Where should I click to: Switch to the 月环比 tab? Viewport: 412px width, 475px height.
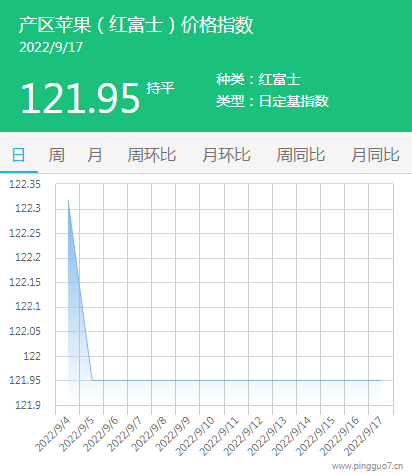(x=226, y=155)
